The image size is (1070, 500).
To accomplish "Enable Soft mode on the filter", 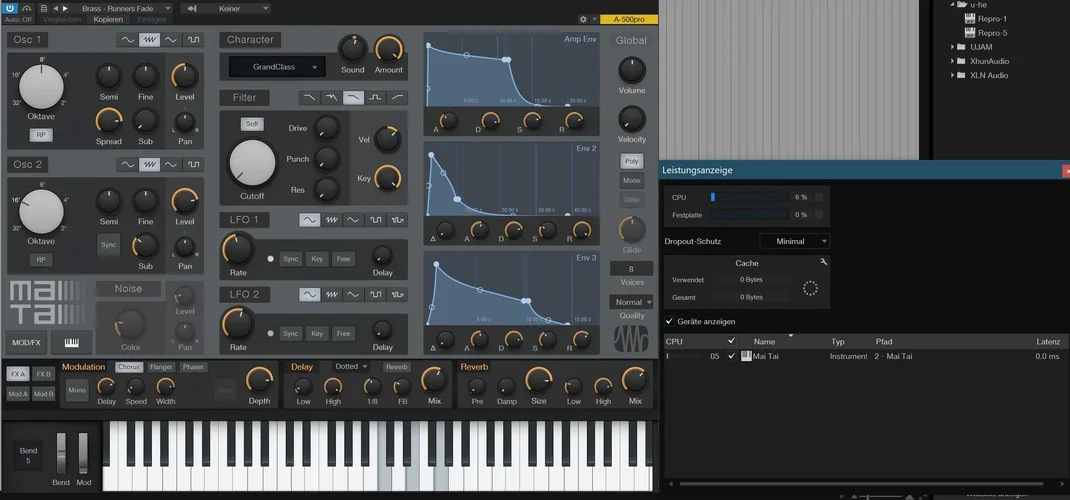I will pyautogui.click(x=252, y=124).
